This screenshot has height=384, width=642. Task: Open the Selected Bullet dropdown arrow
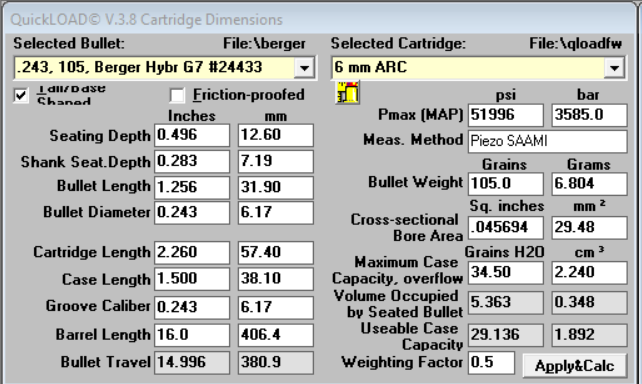click(x=304, y=68)
